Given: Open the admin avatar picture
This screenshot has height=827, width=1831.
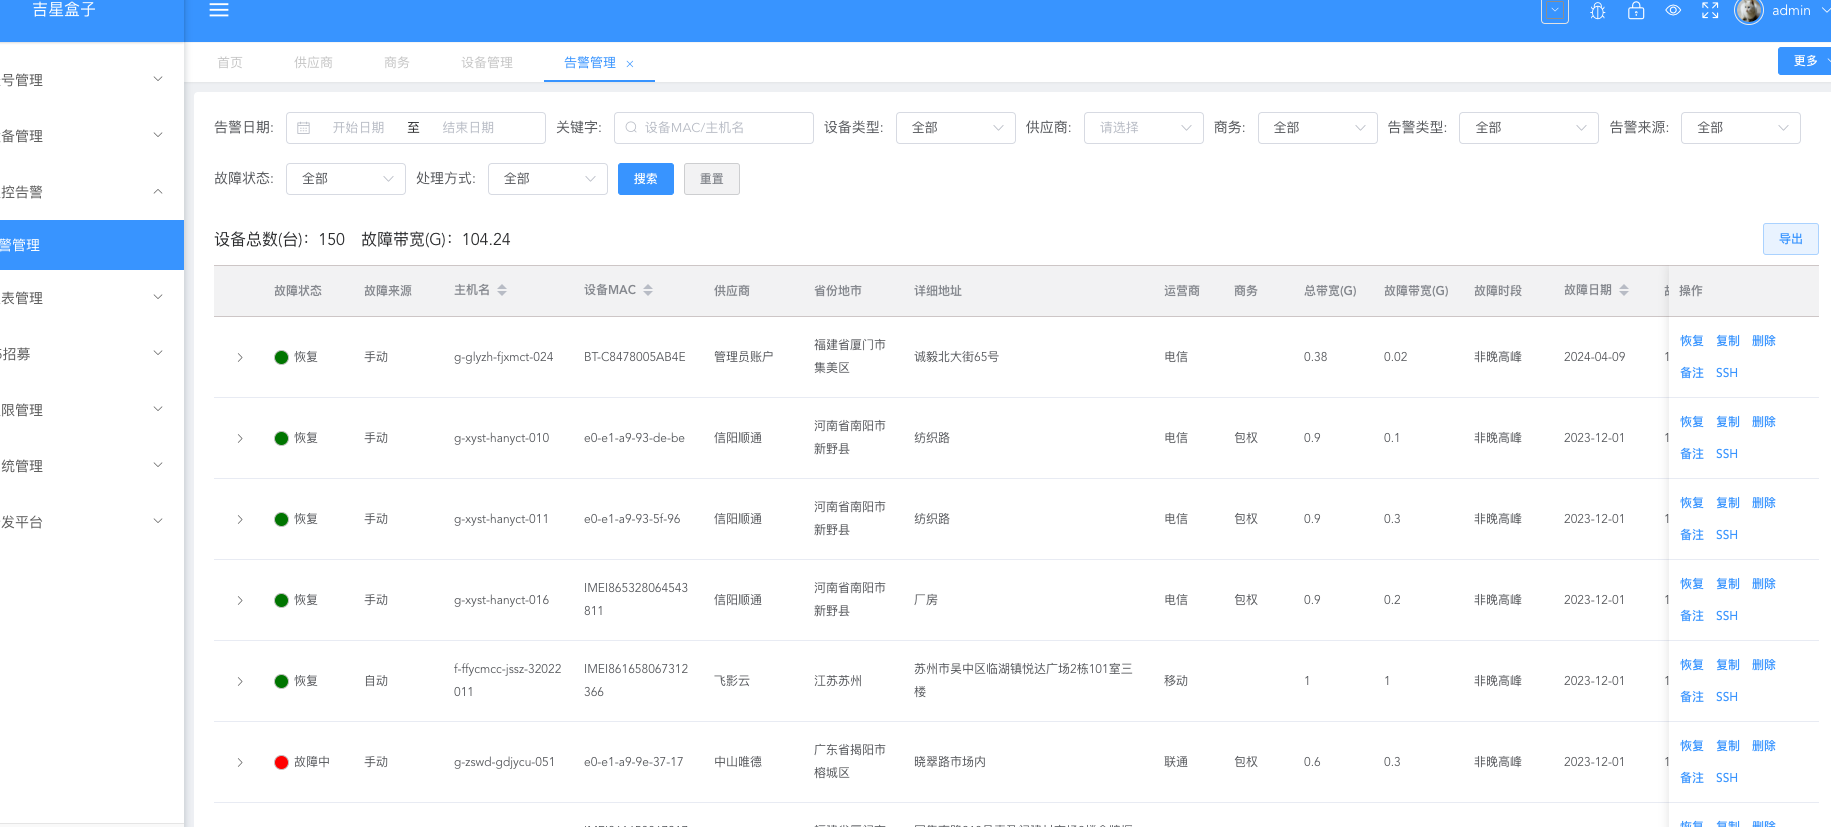Looking at the screenshot, I should click(x=1749, y=10).
